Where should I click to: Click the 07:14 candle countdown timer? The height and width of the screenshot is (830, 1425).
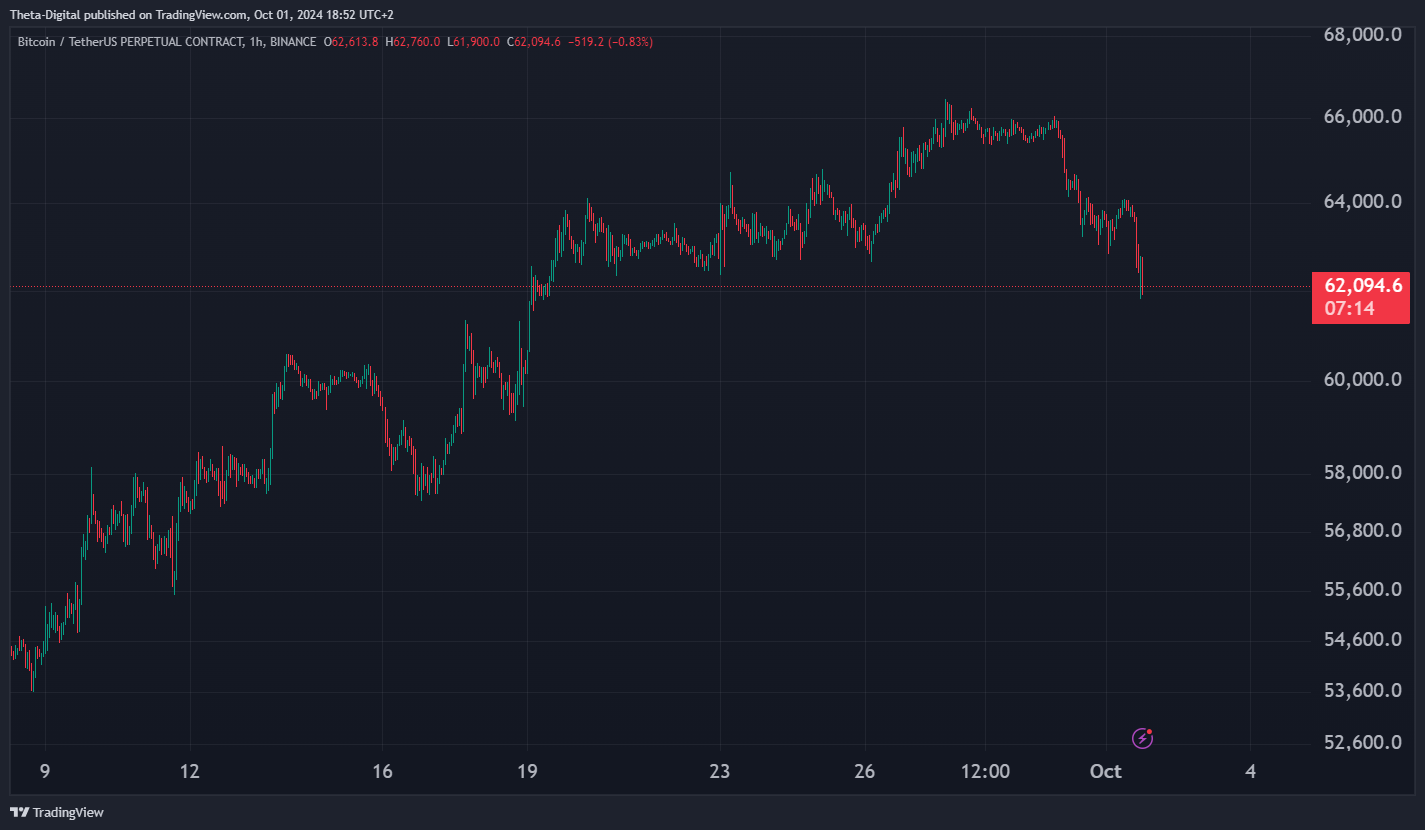[x=1349, y=309]
